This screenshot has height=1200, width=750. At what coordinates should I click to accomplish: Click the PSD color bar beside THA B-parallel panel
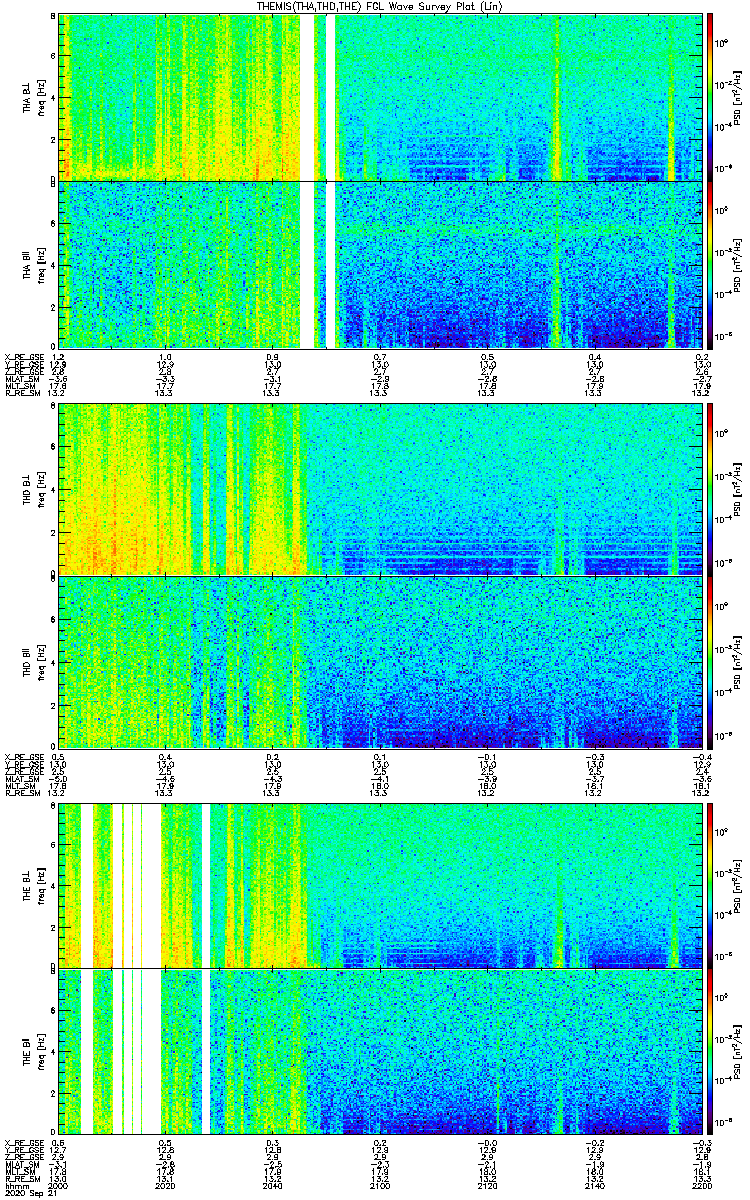[710, 264]
